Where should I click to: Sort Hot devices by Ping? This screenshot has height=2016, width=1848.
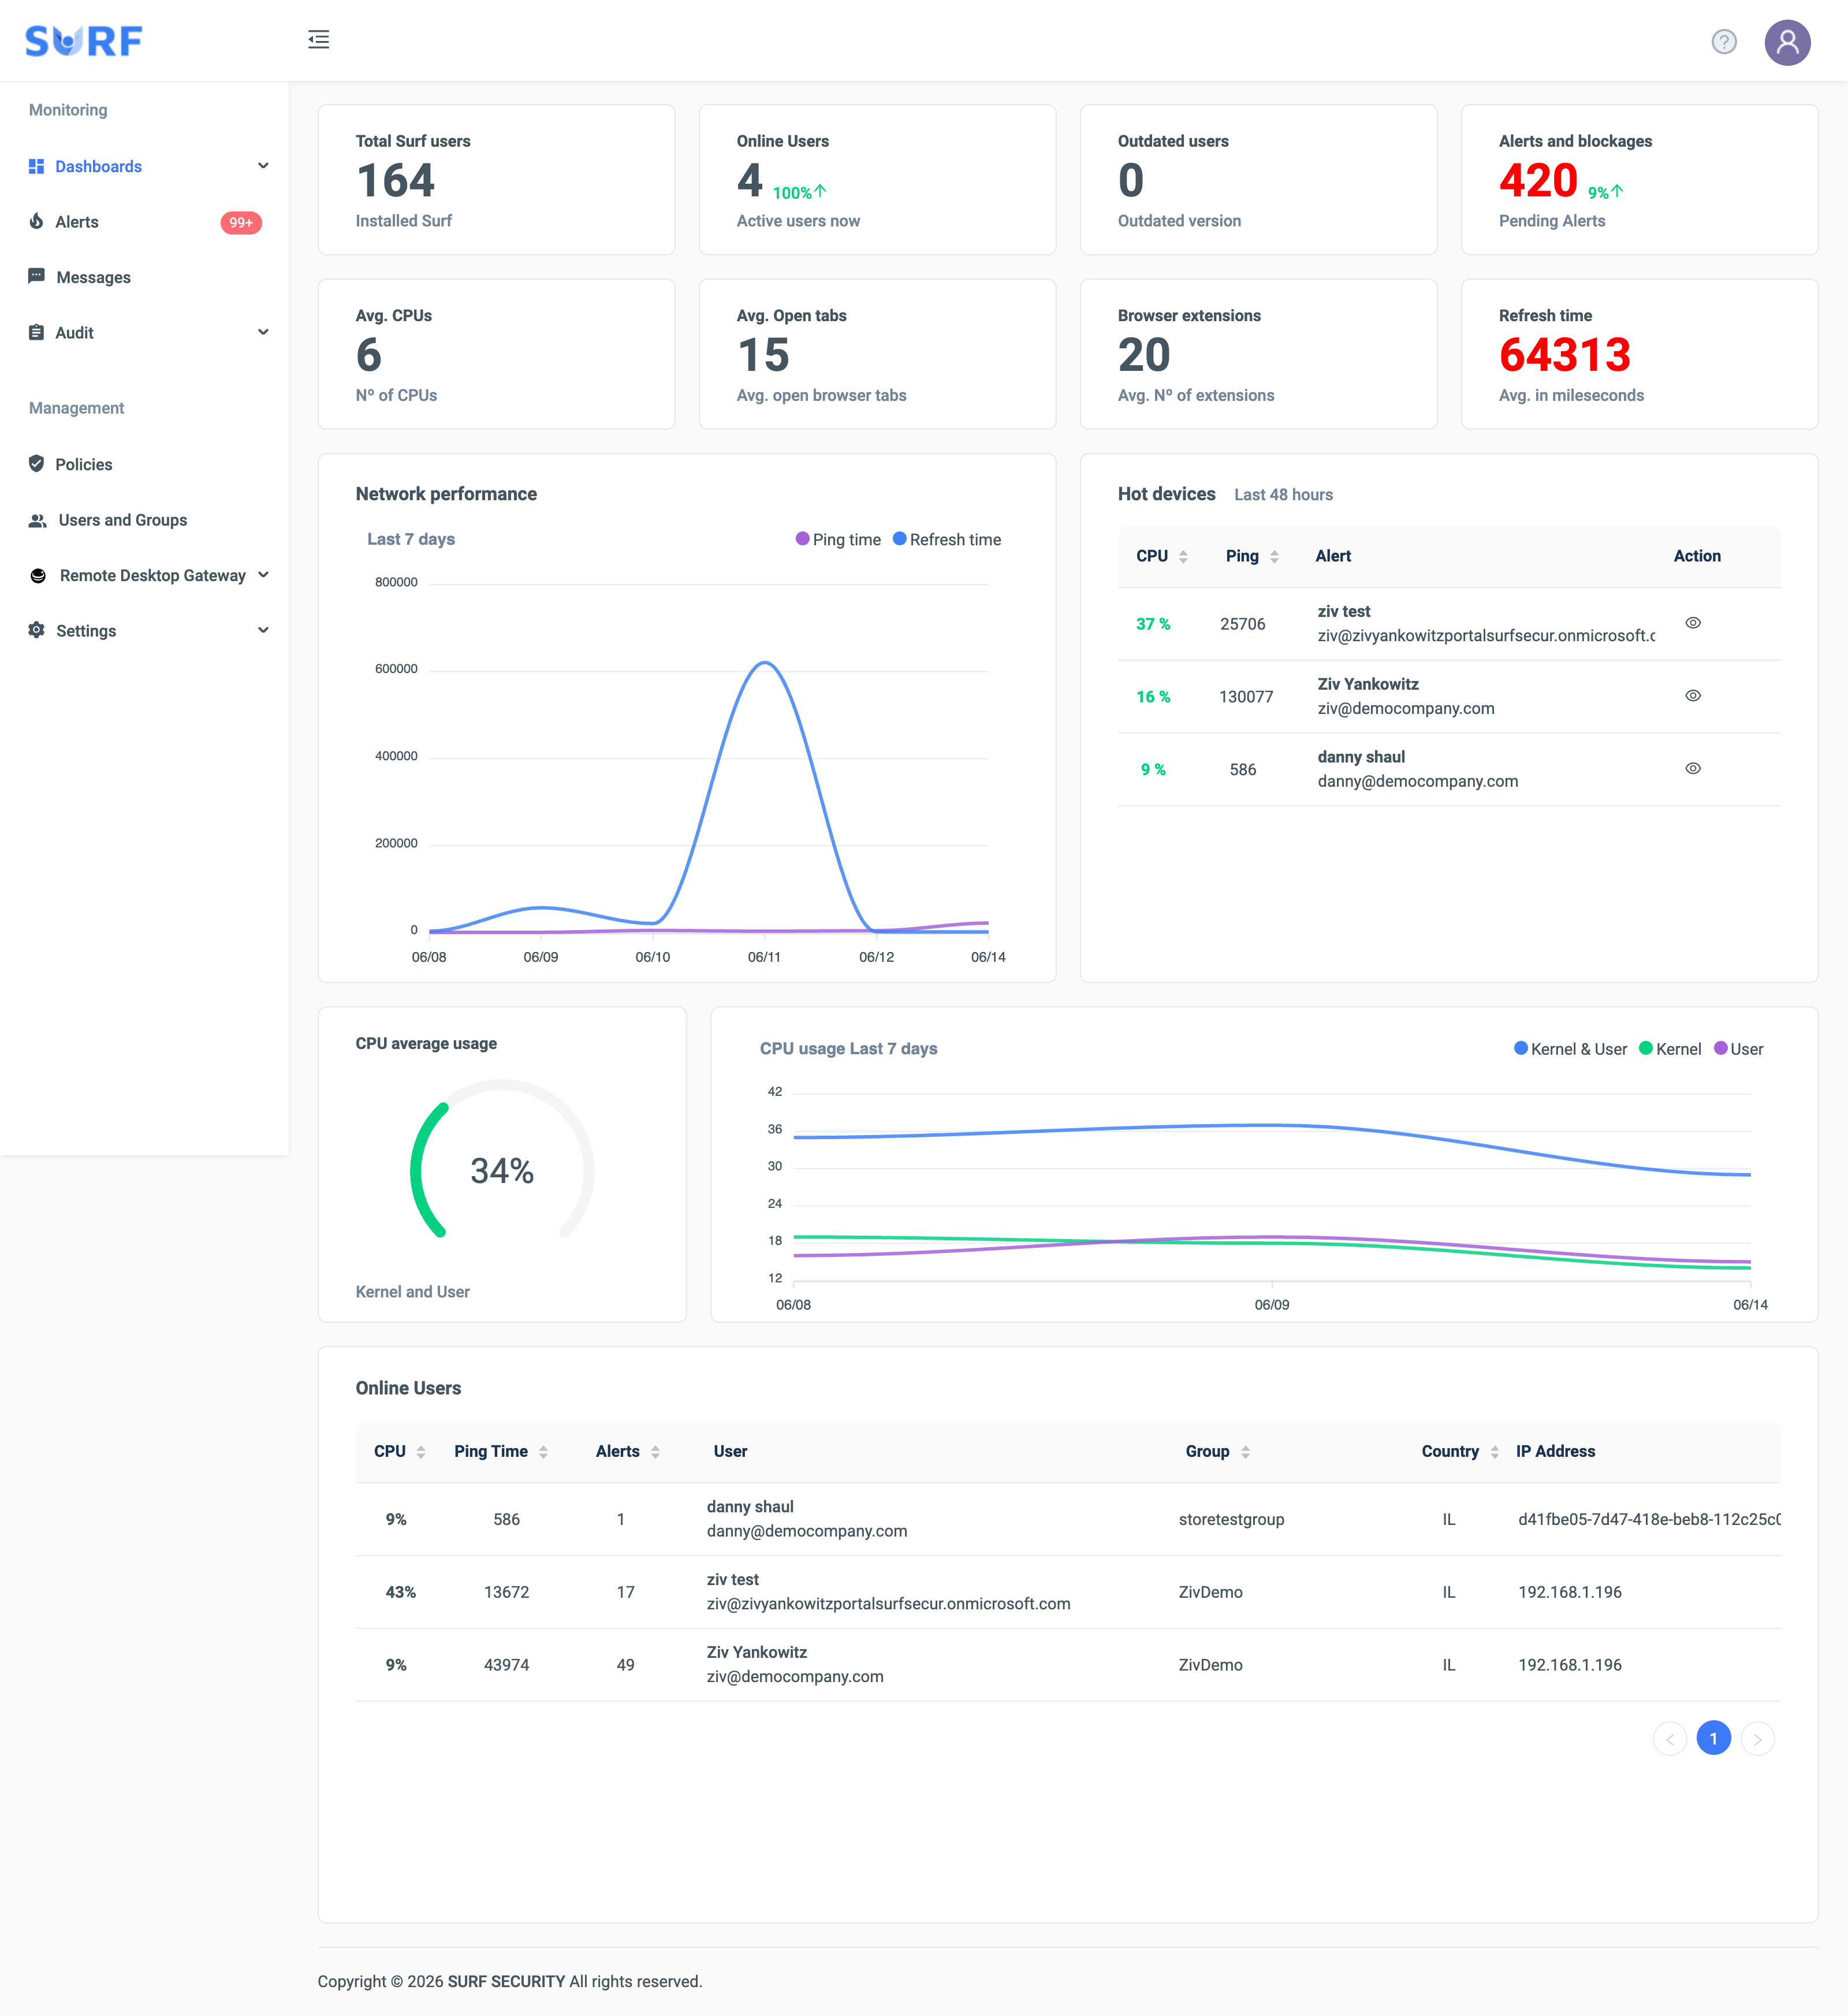1274,557
